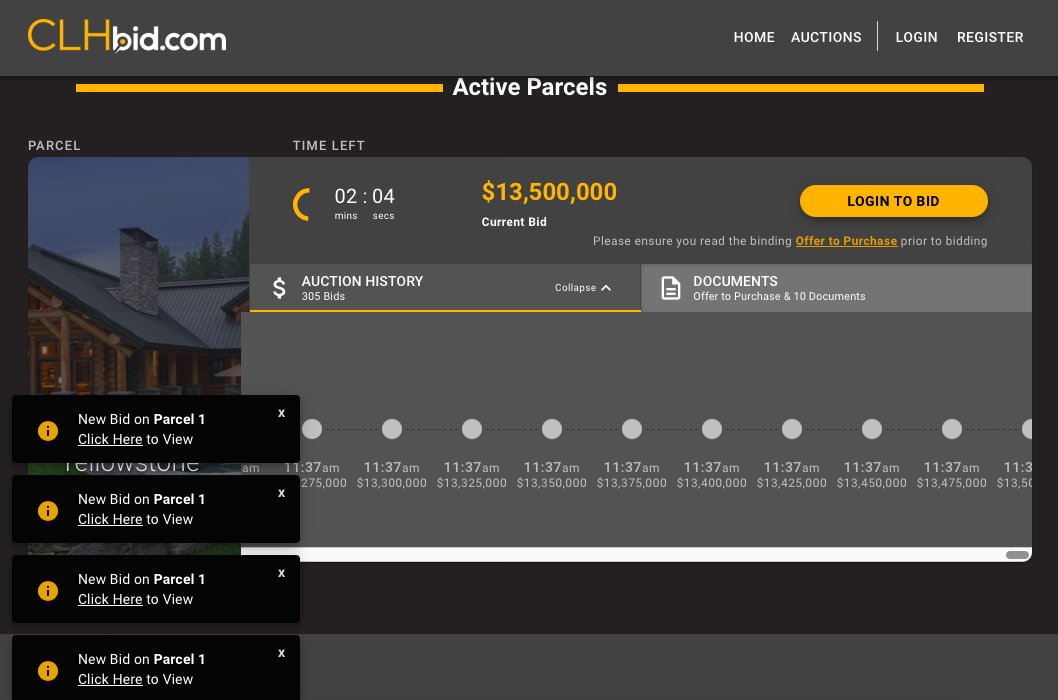
Task: Click the CLHbid.com logo
Action: pos(127,37)
